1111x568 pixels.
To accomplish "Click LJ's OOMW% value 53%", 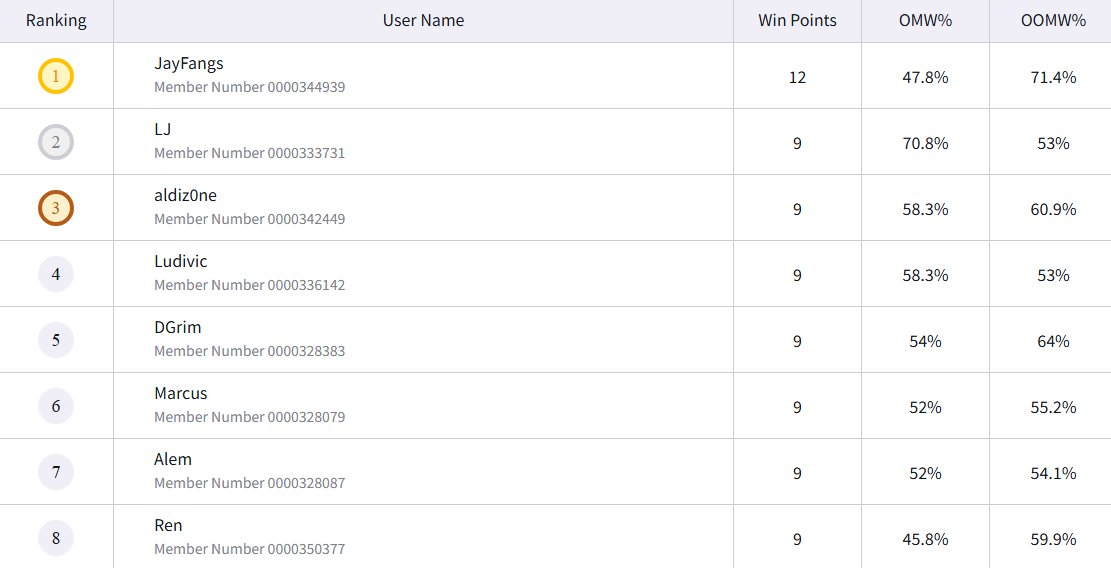I will pyautogui.click(x=1053, y=142).
